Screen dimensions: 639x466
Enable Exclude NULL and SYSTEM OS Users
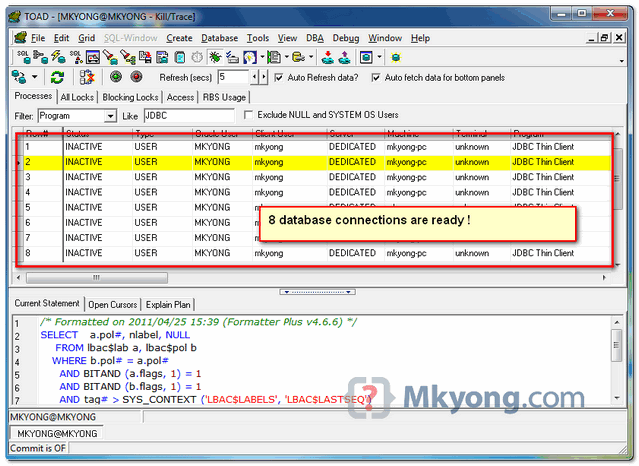[248, 115]
